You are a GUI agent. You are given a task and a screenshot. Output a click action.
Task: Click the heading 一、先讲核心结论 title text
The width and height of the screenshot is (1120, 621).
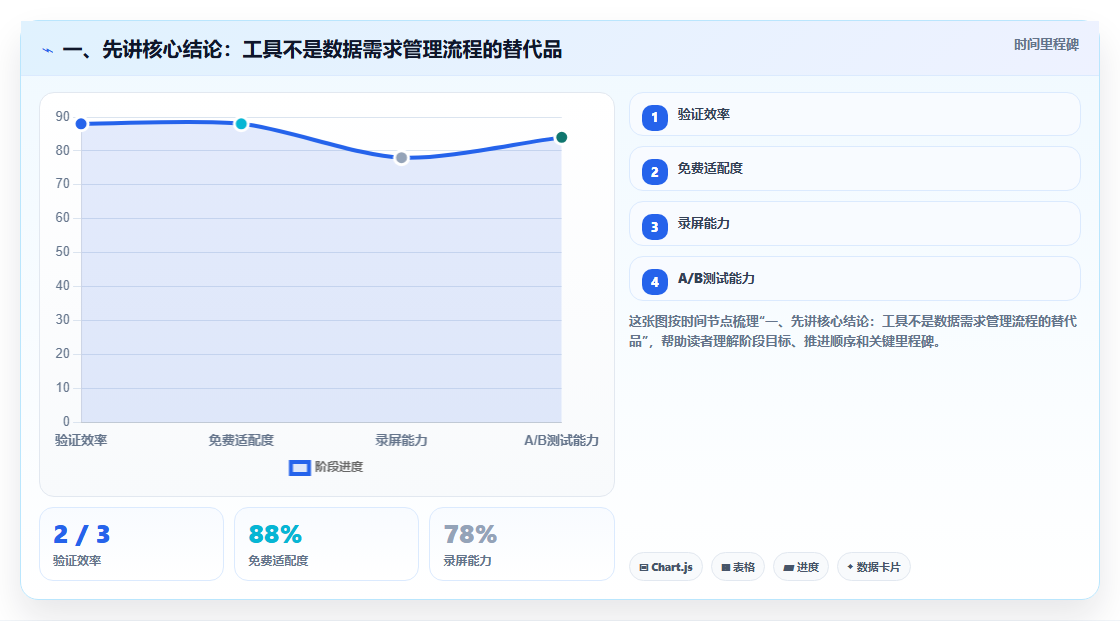312,50
